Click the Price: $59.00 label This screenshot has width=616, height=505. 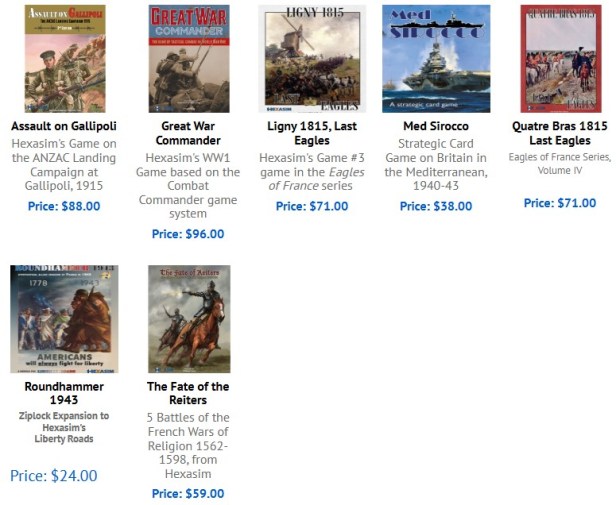(x=188, y=494)
